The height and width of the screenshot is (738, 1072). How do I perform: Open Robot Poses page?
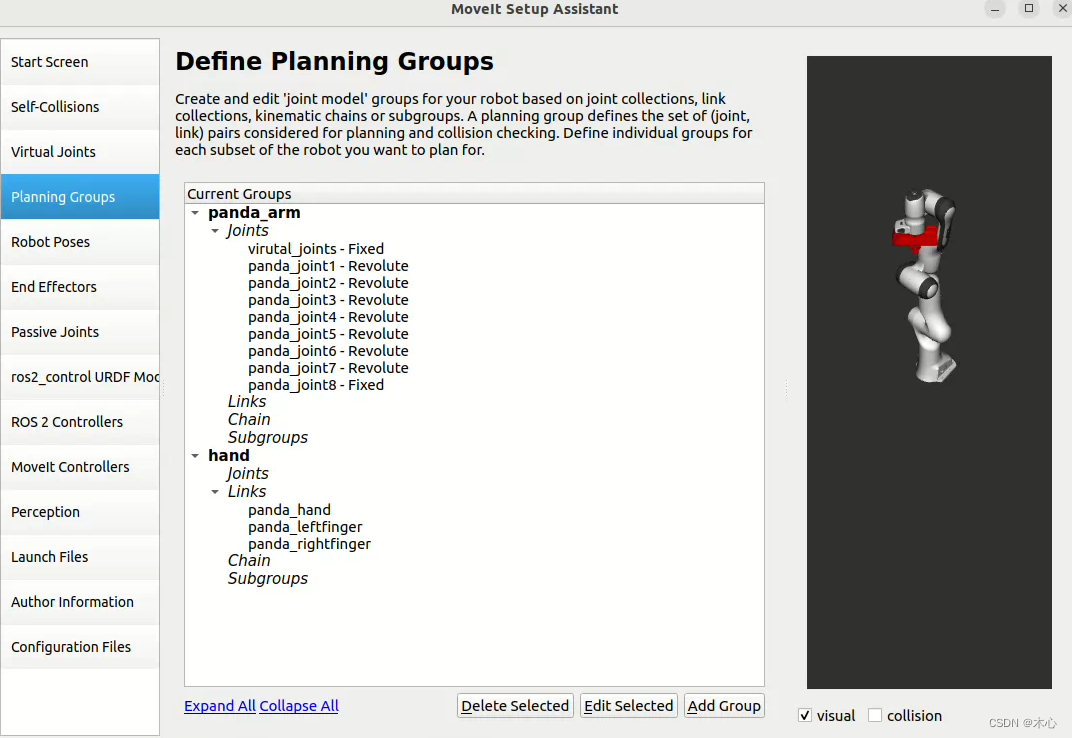(80, 242)
